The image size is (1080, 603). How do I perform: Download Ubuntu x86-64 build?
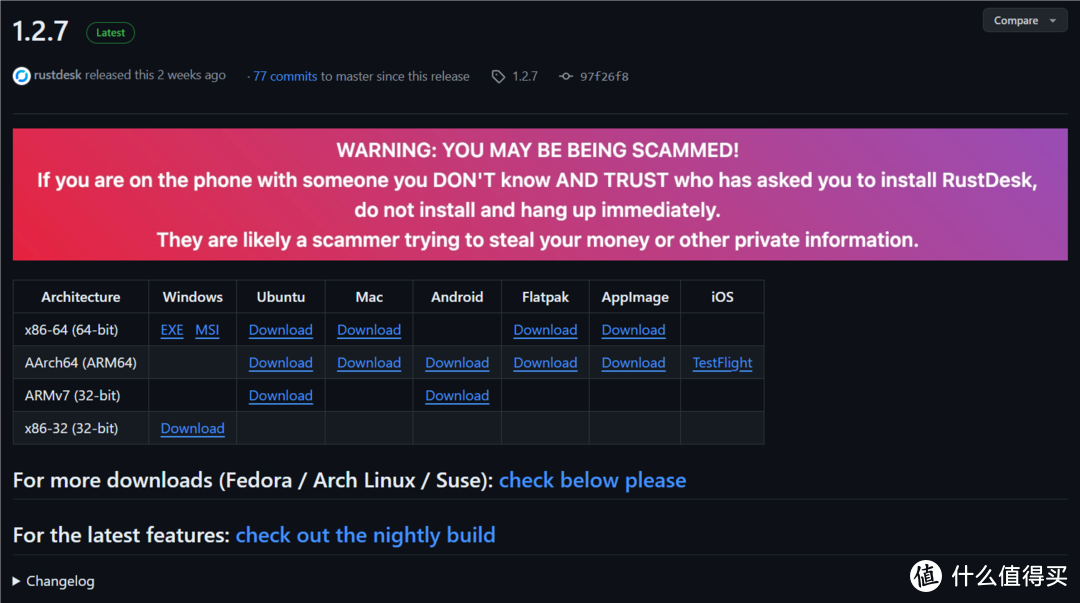click(x=281, y=330)
